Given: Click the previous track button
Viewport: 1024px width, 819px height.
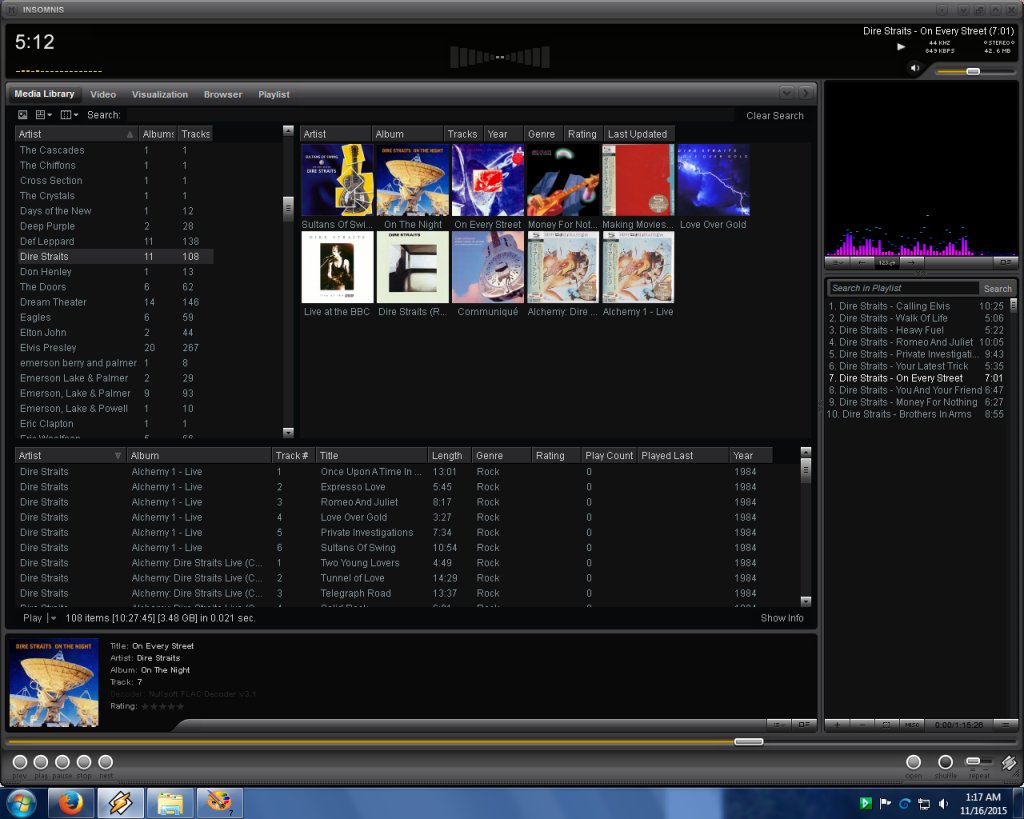Looking at the screenshot, I should click(20, 762).
